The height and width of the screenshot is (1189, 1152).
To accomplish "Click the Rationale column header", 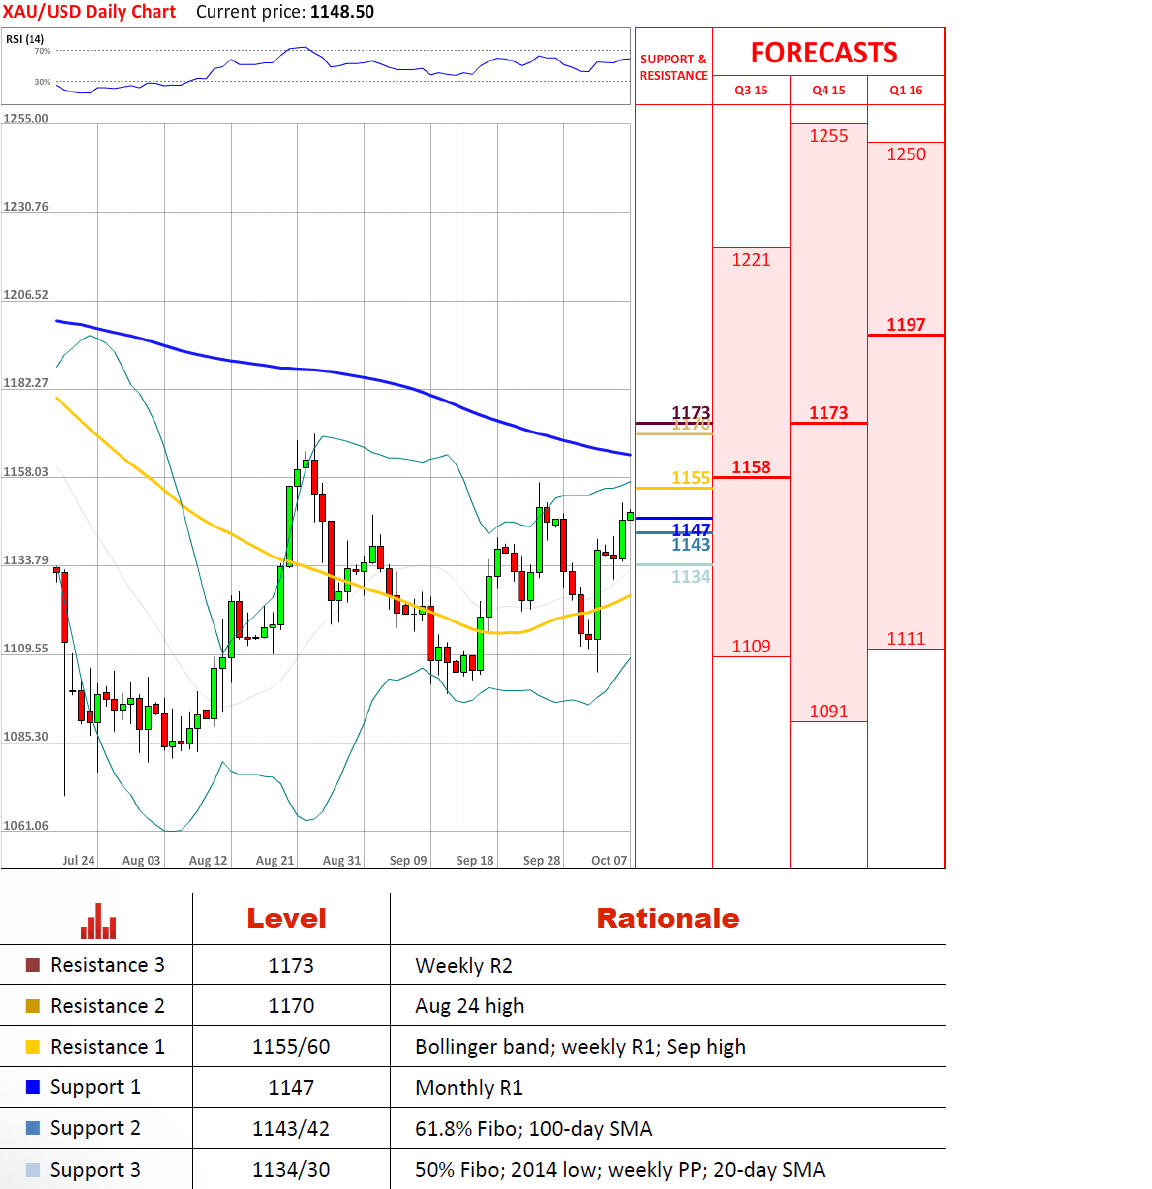I will 668,919.
